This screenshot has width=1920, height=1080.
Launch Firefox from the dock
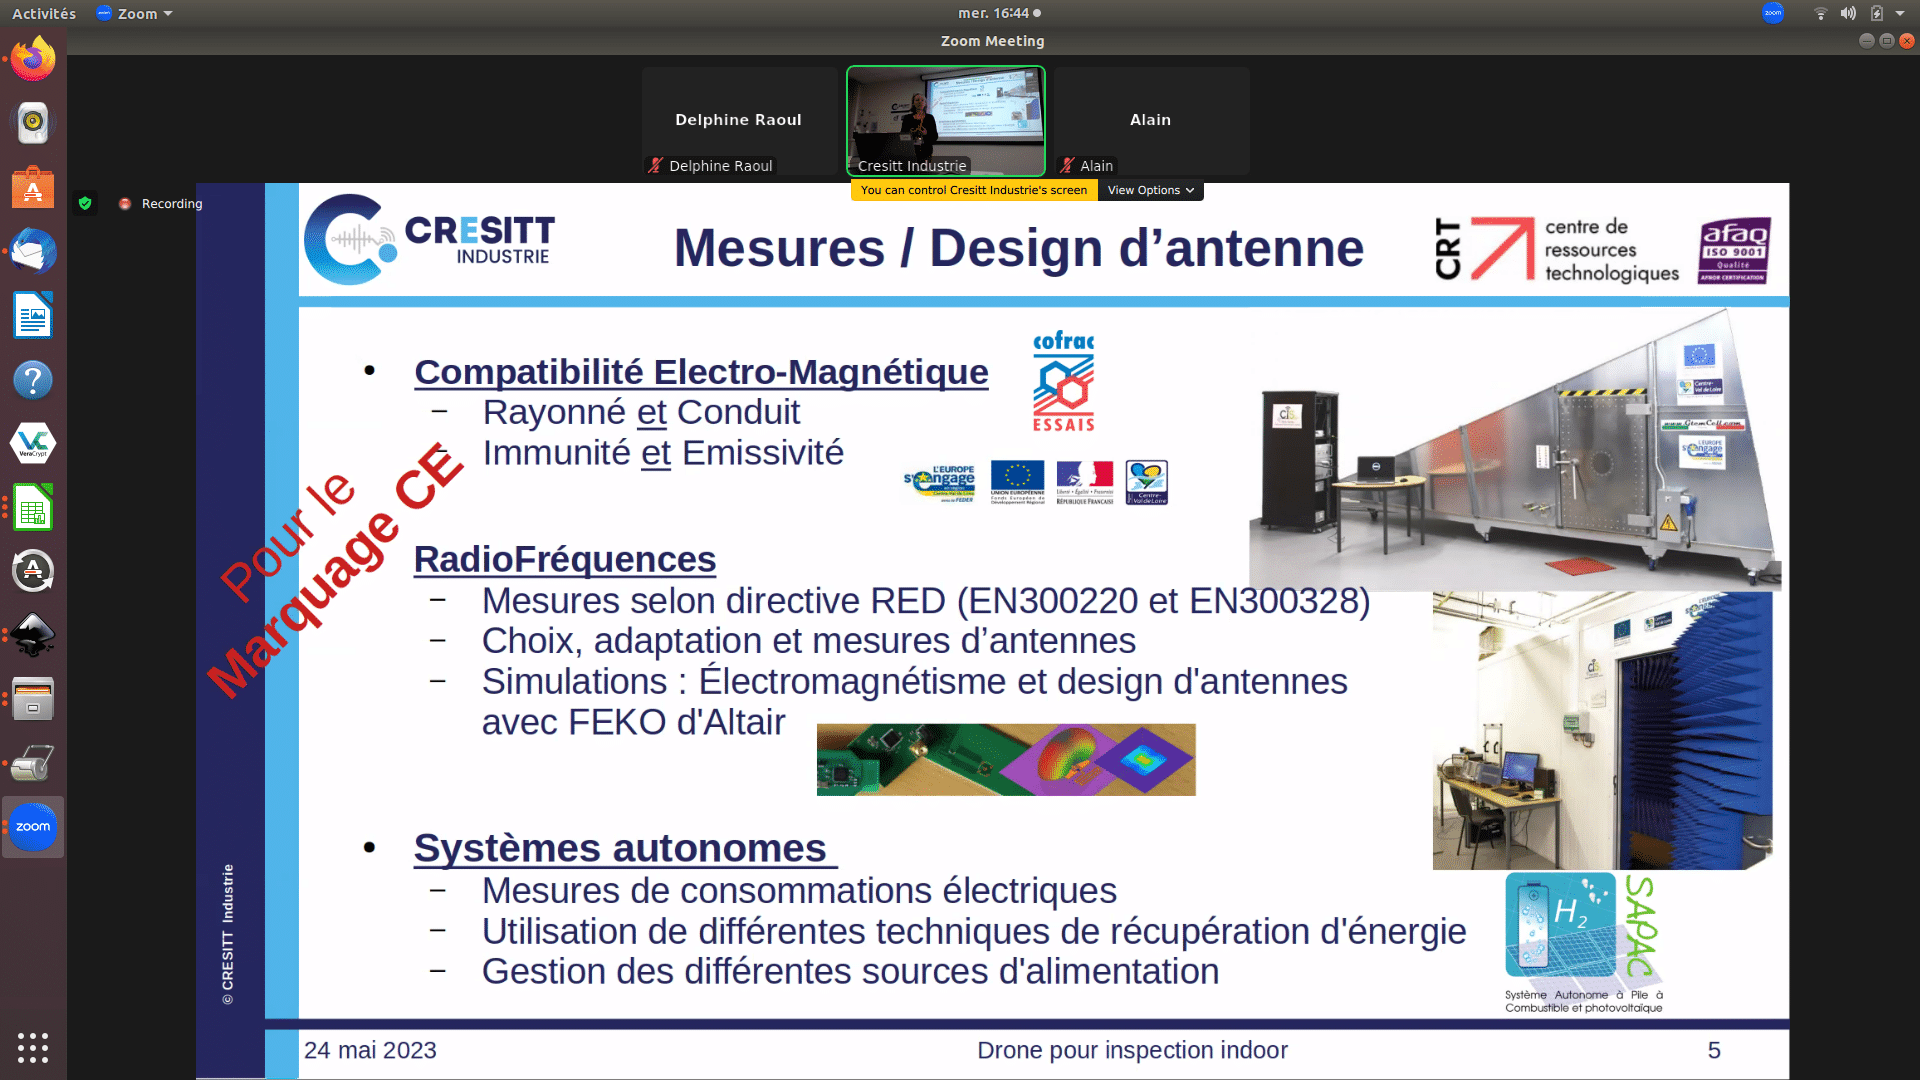[33, 59]
